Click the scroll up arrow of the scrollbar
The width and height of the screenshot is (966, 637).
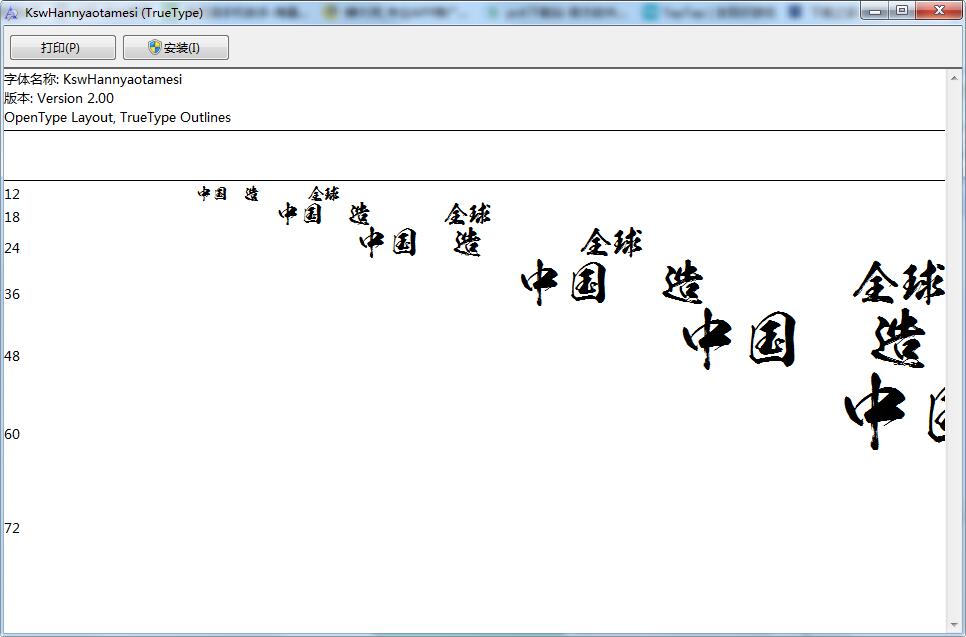(954, 78)
